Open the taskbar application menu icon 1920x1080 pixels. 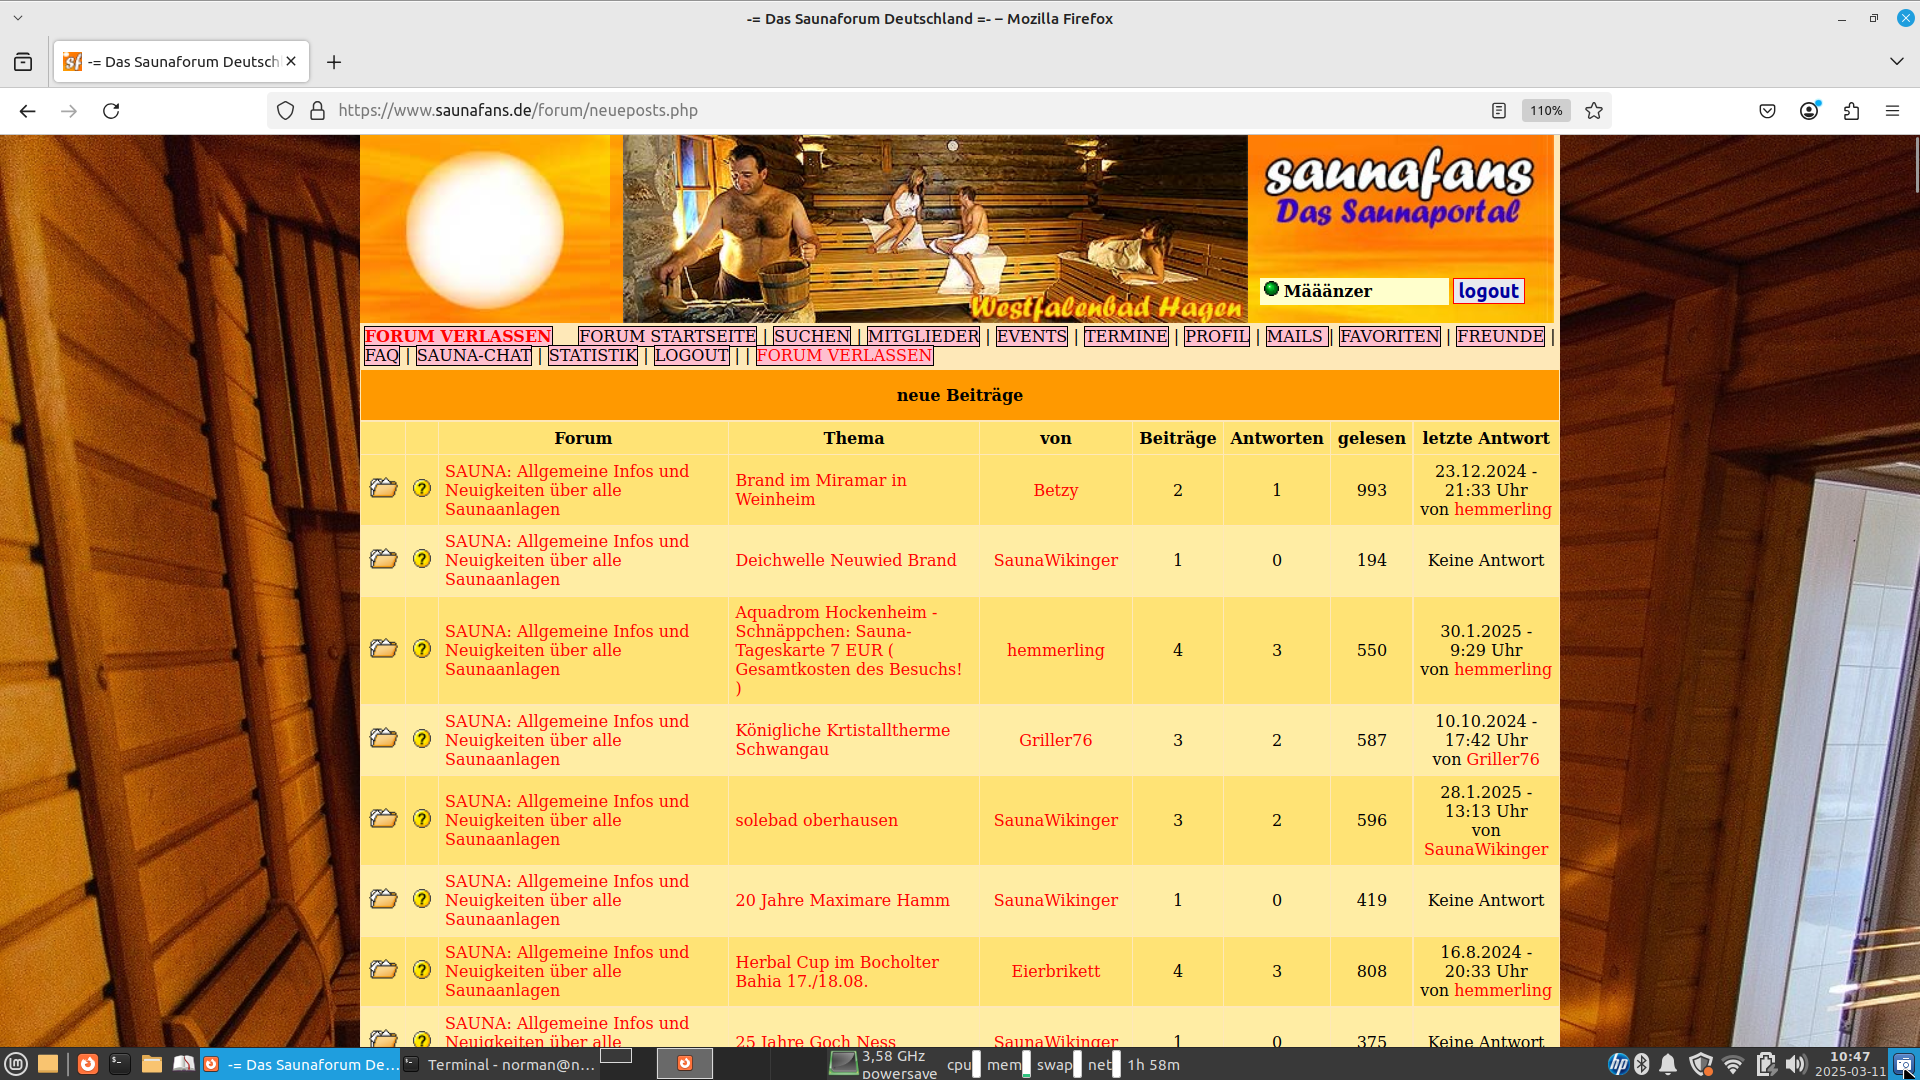pyautogui.click(x=15, y=1064)
